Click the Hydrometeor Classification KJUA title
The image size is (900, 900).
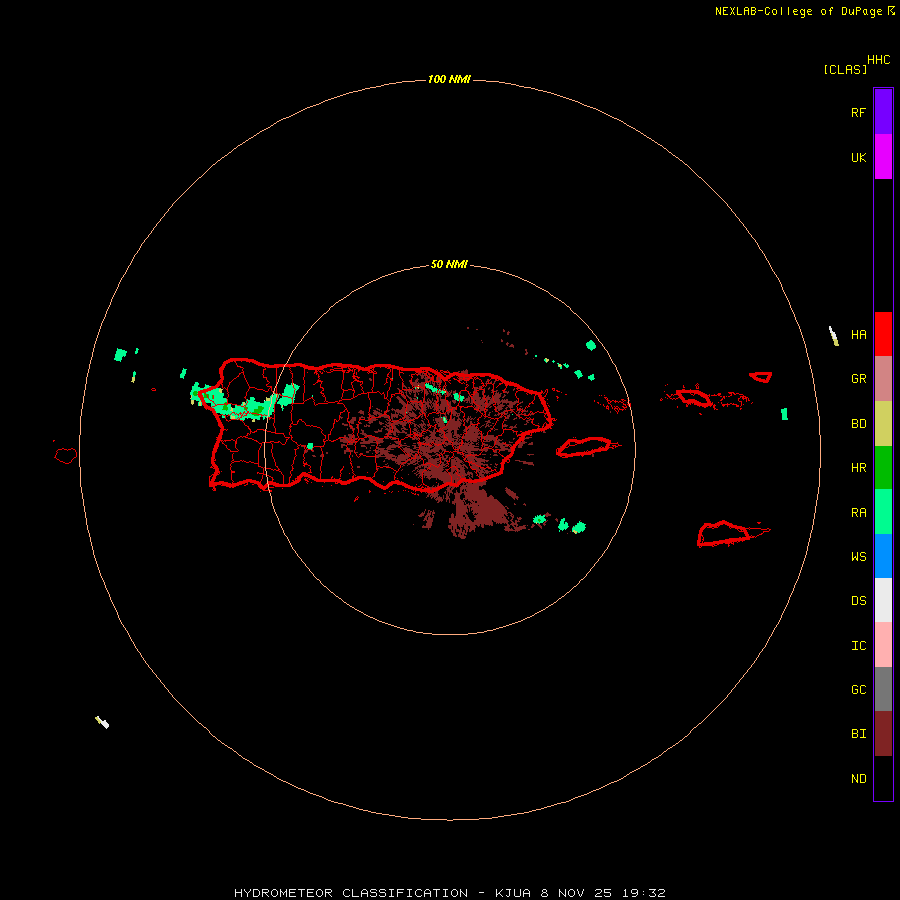[x=449, y=893]
